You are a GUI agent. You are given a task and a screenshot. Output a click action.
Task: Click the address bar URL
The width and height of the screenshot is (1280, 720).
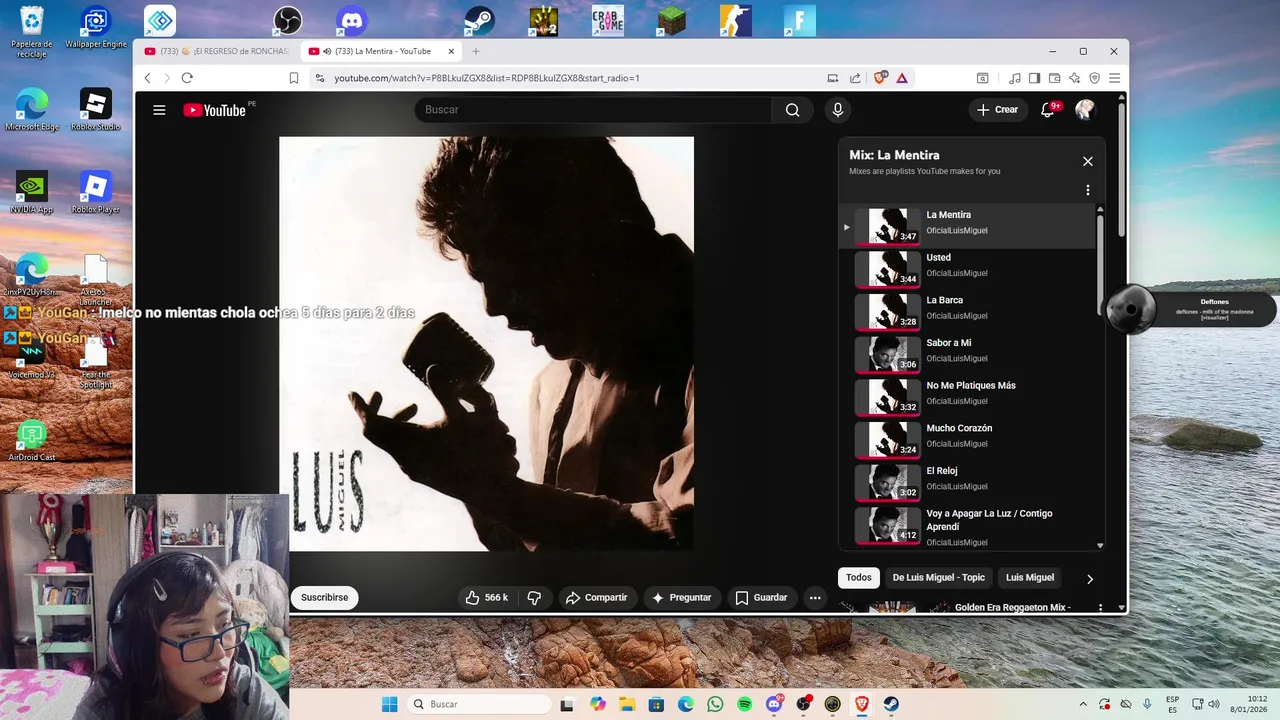point(487,78)
